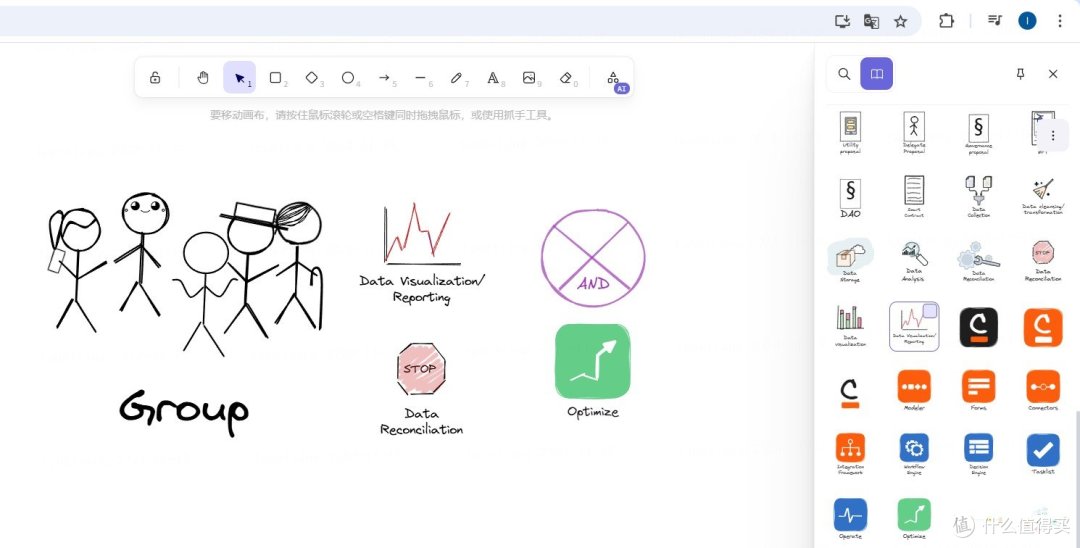Pick the orange Modeler library icon
The width and height of the screenshot is (1080, 548).
tap(914, 390)
